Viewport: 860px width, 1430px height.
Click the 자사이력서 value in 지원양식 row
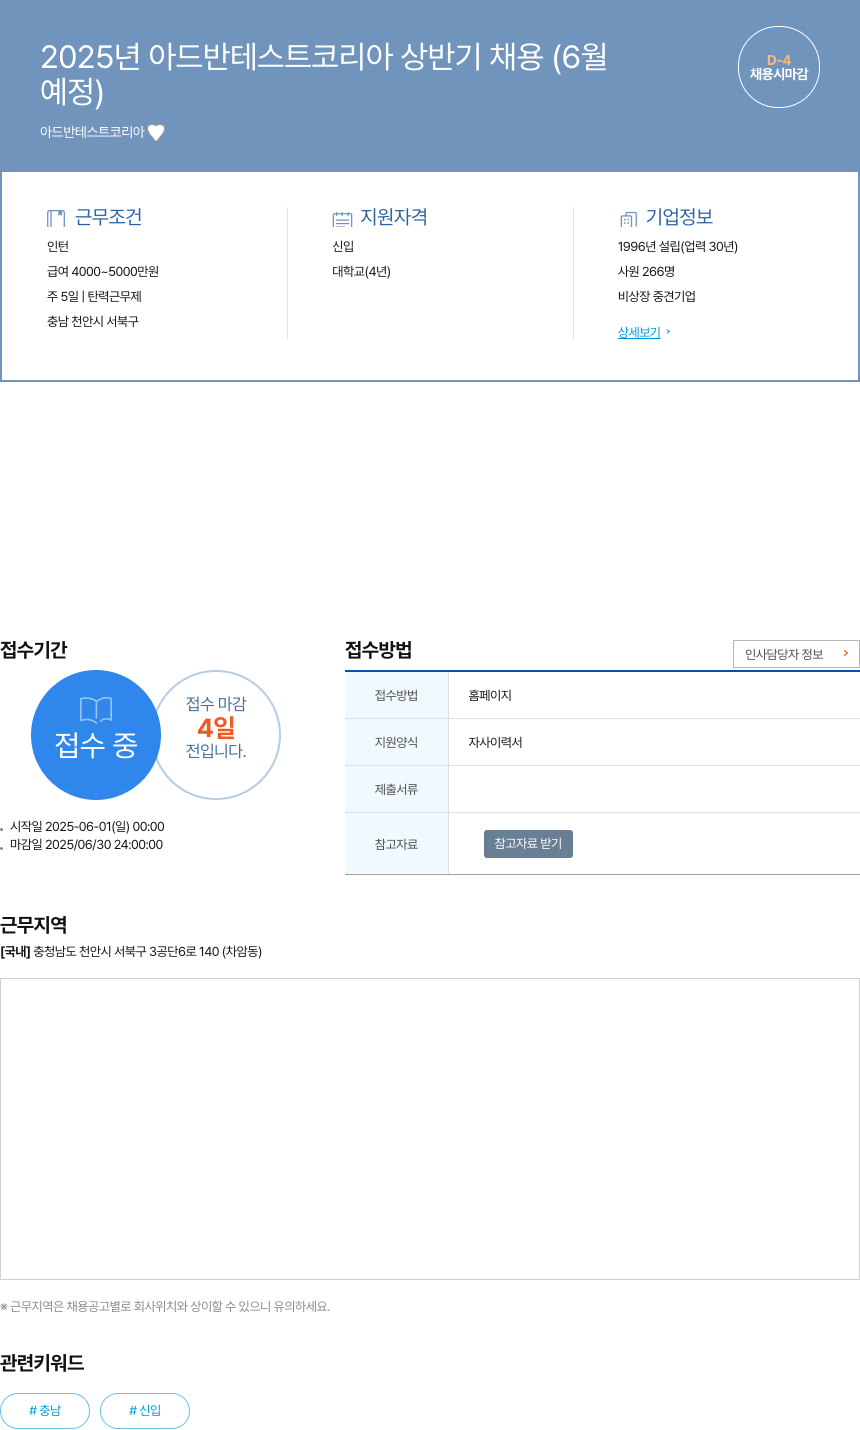[x=495, y=742]
